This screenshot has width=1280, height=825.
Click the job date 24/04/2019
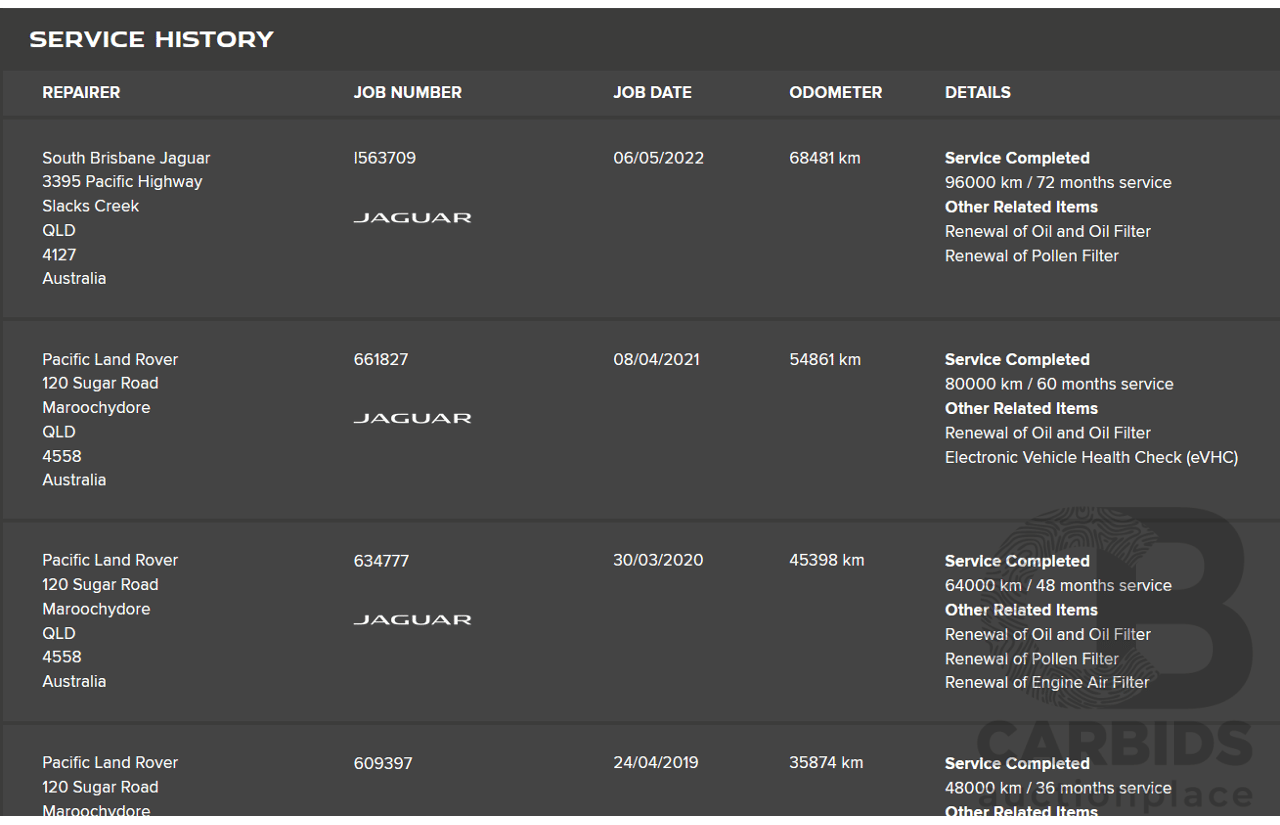click(x=655, y=762)
